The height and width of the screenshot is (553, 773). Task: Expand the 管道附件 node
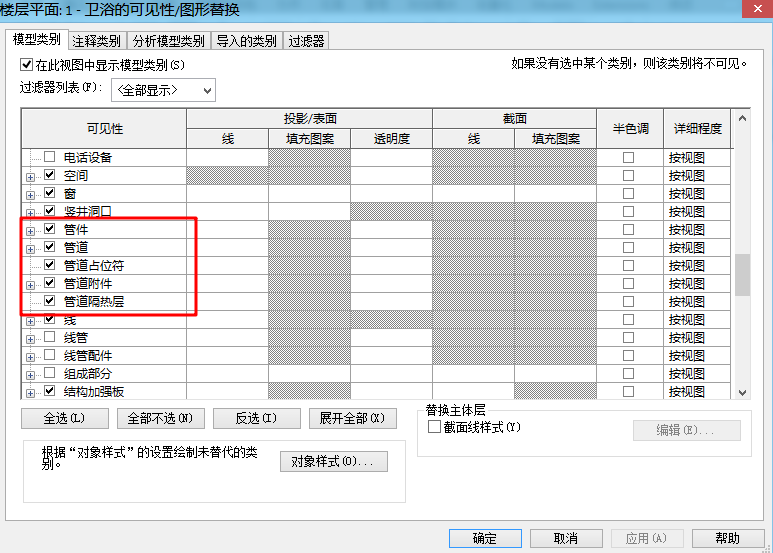click(31, 285)
